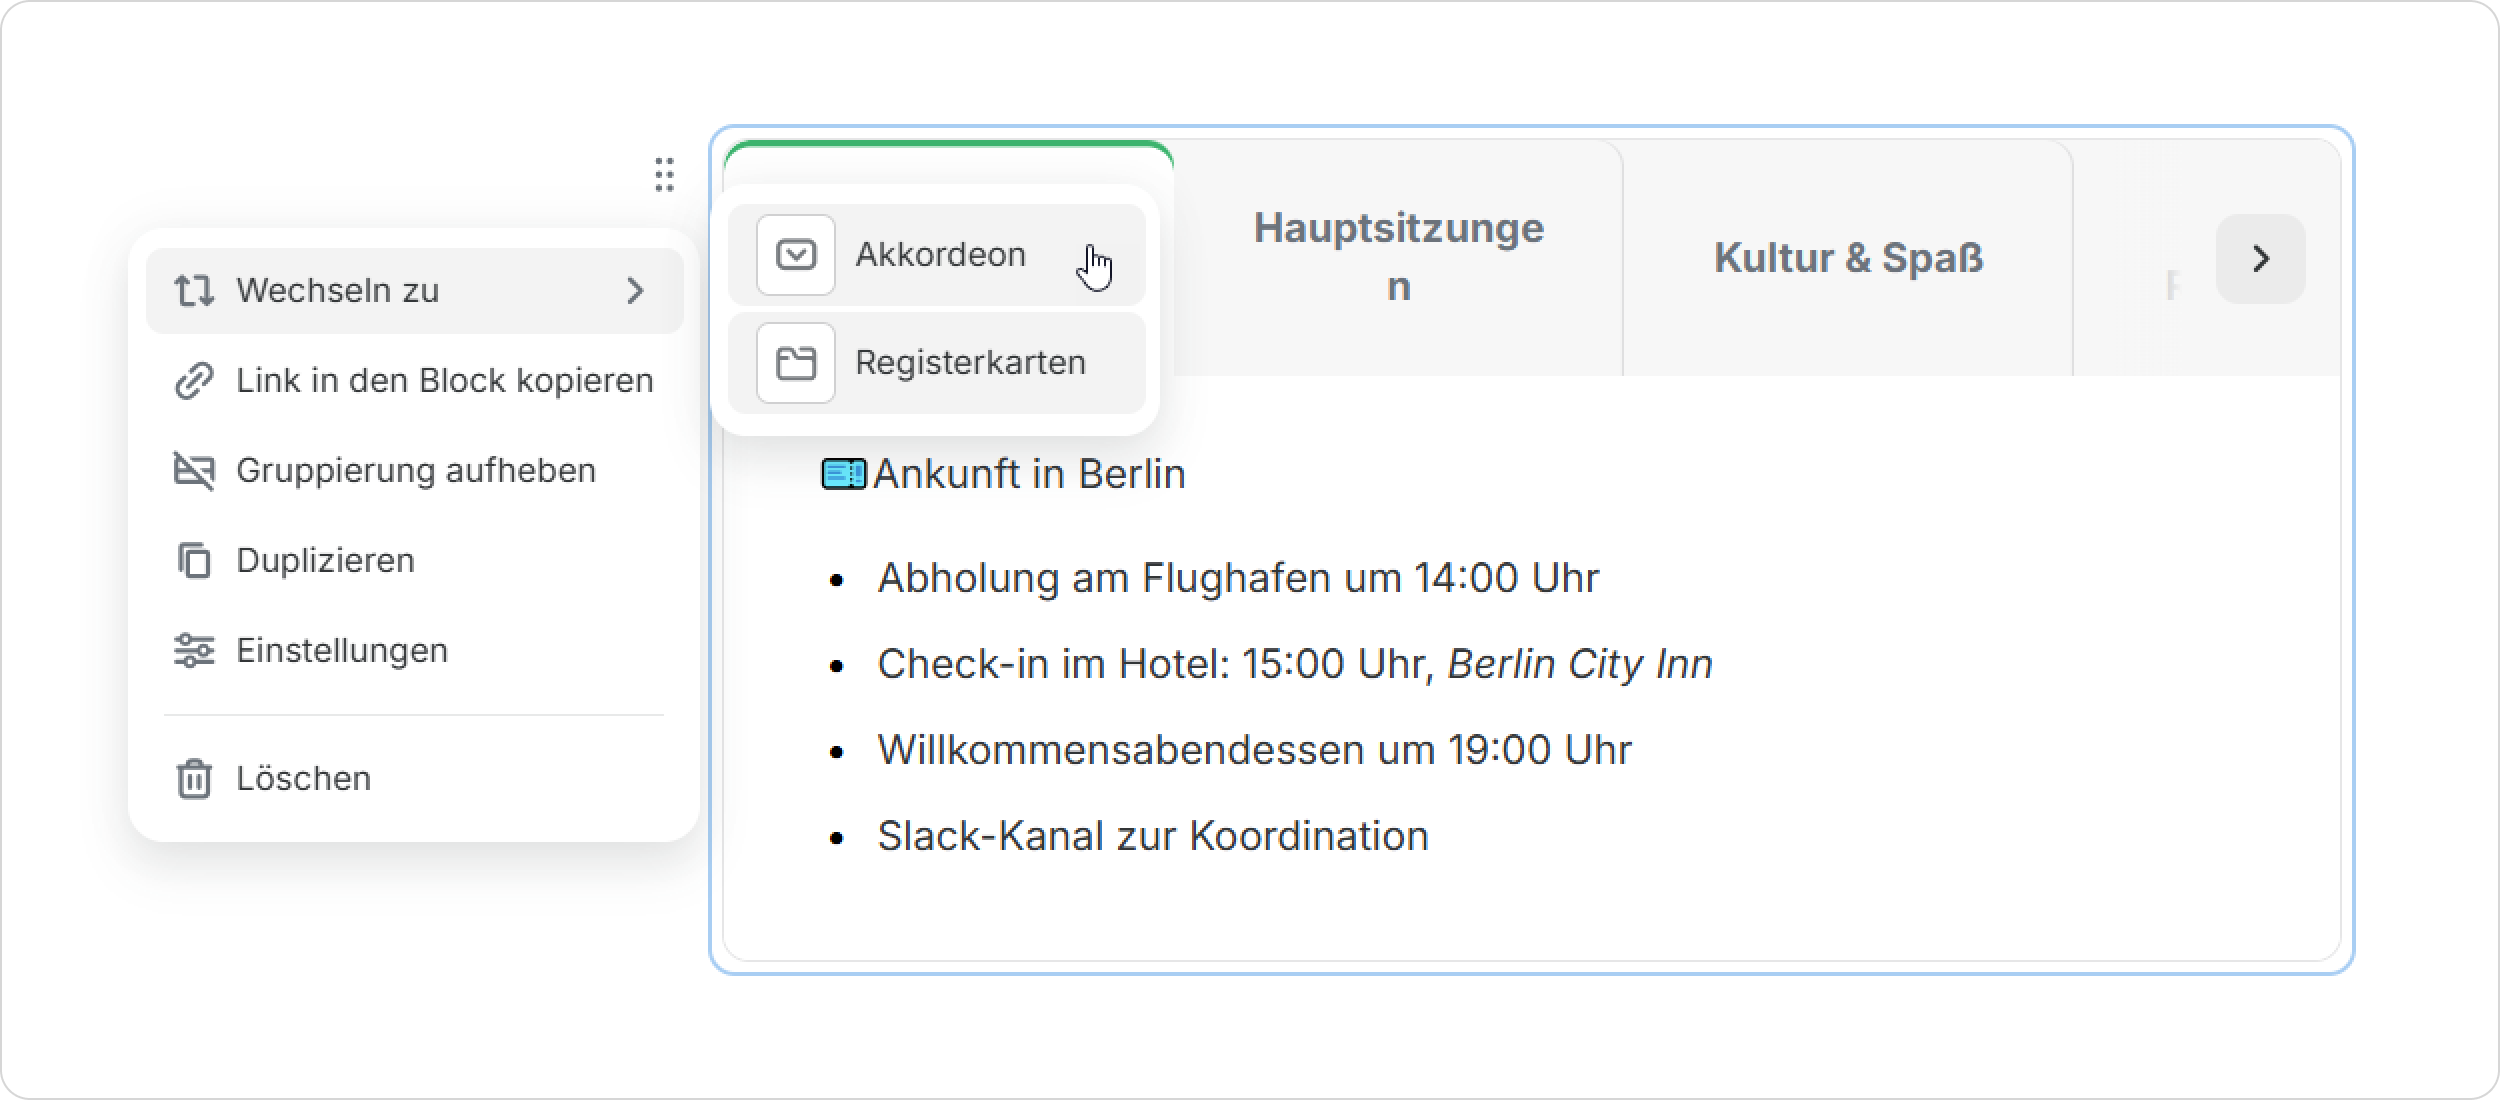Choose Löschen to delete the block
This screenshot has height=1100, width=2500.
(304, 779)
